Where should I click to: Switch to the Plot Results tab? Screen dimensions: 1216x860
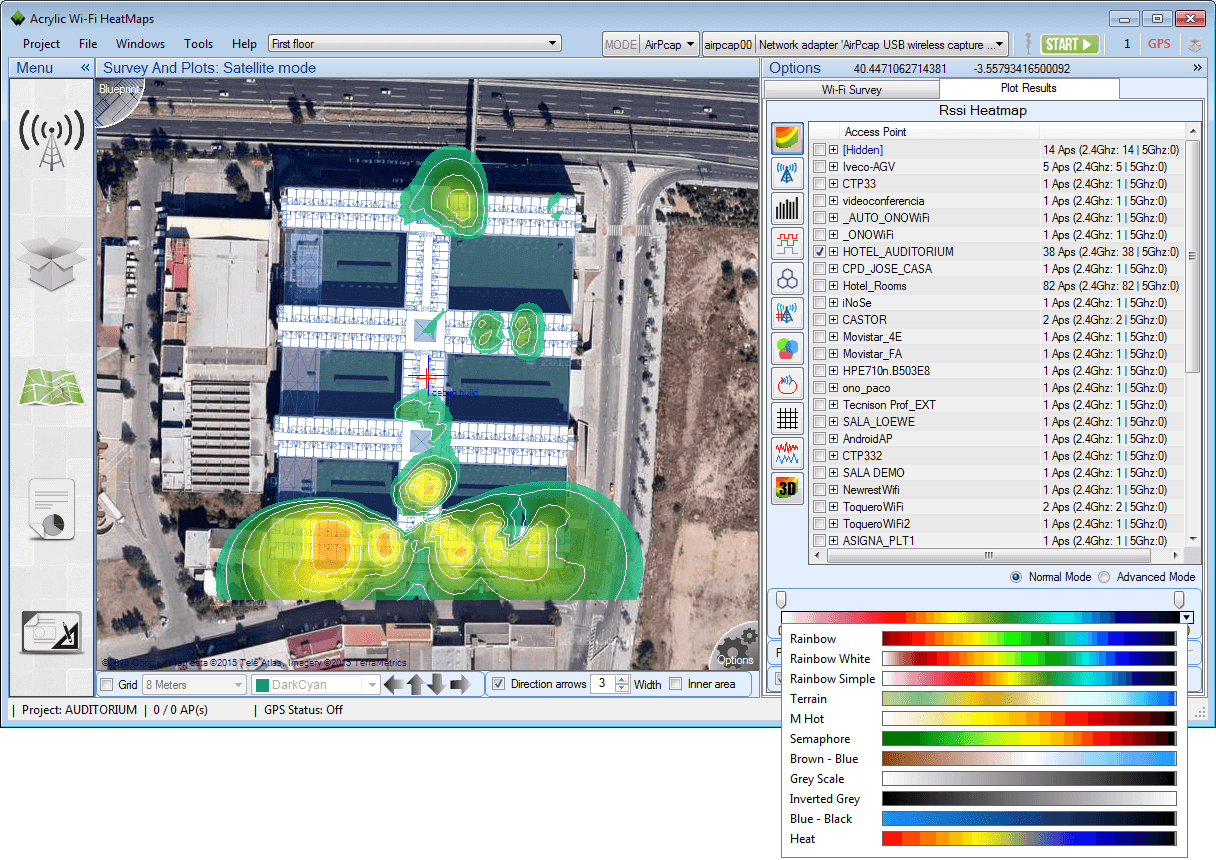[x=1029, y=88]
